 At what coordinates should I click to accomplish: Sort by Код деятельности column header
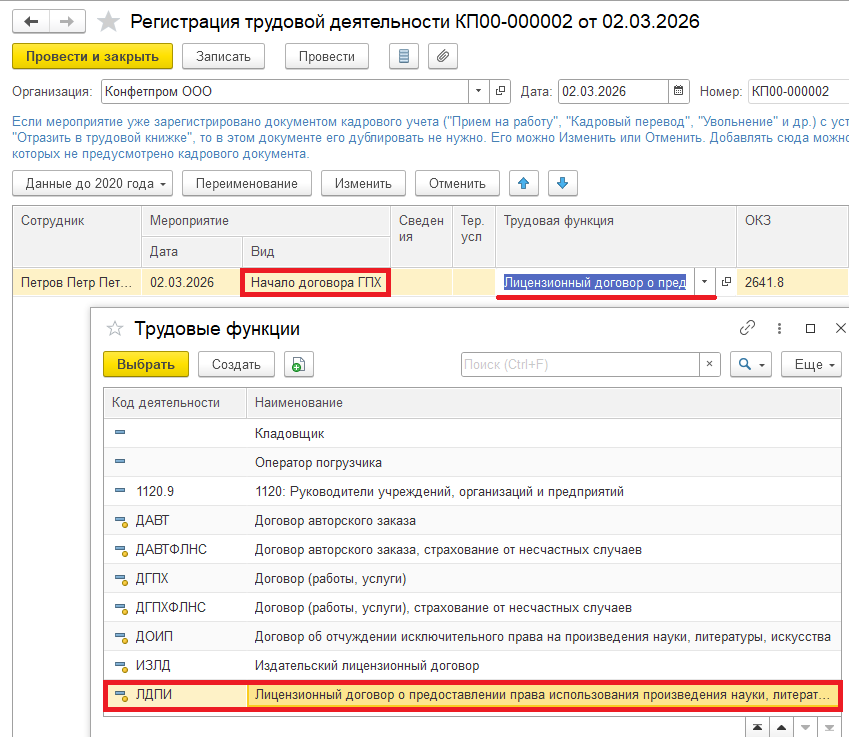tap(175, 403)
